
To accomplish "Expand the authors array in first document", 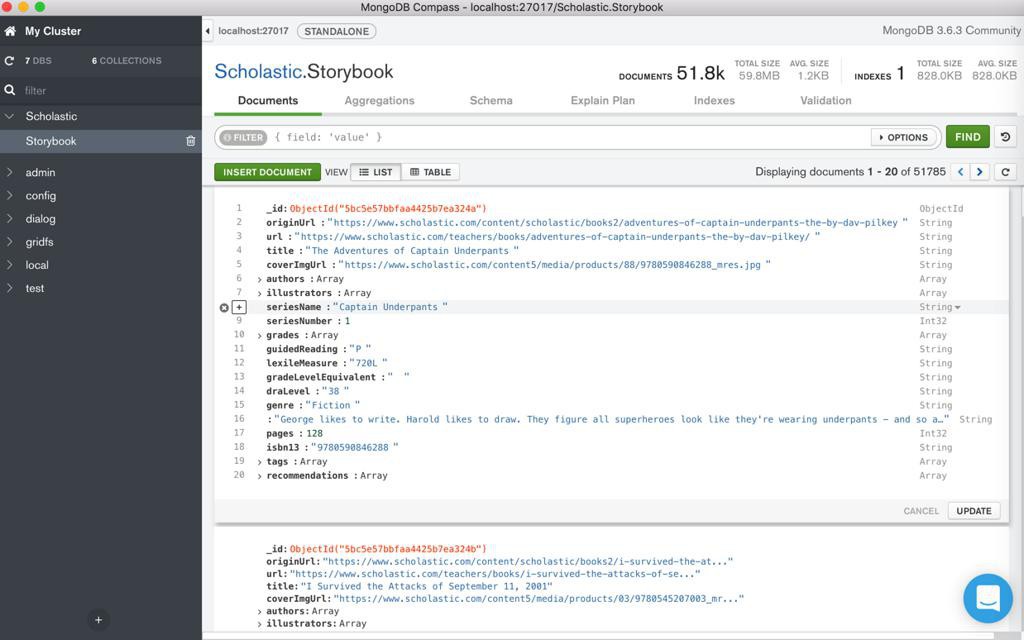I will pyautogui.click(x=259, y=280).
